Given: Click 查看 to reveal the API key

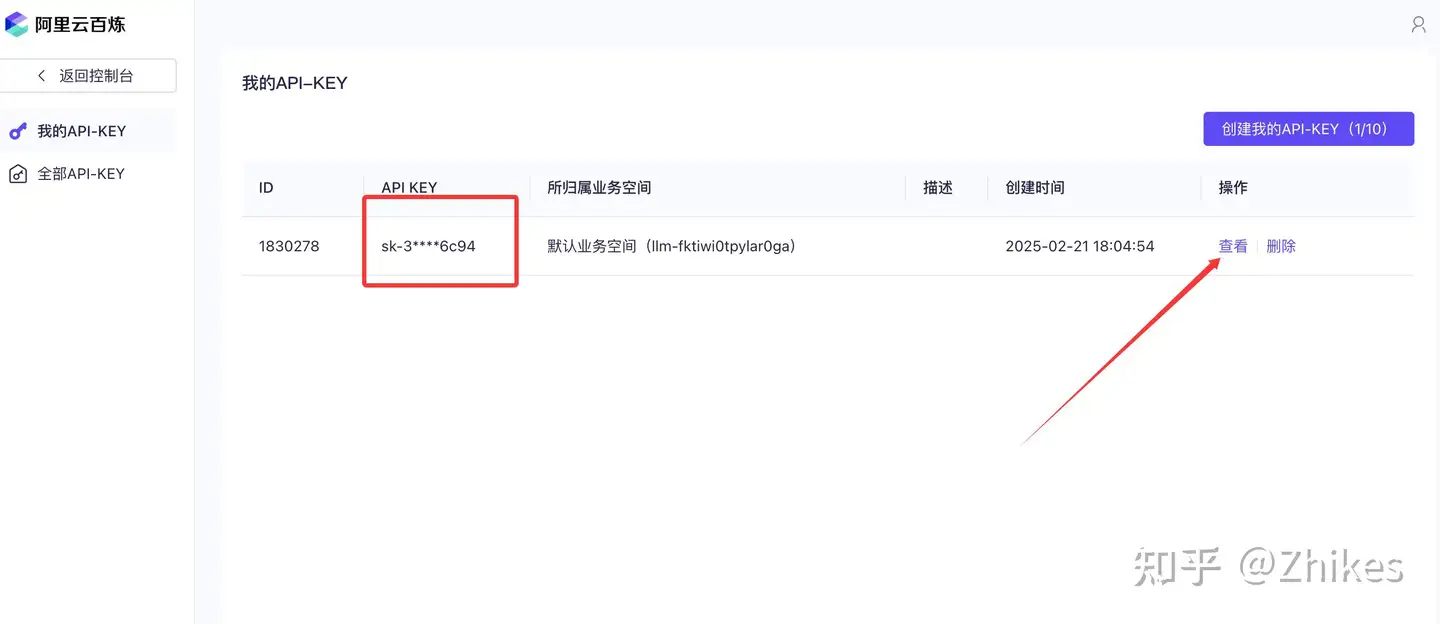Looking at the screenshot, I should [1233, 246].
